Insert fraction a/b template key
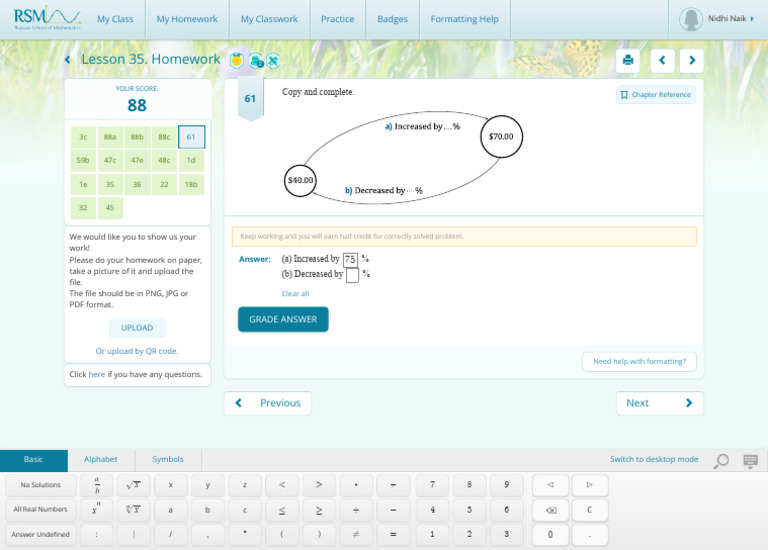The width and height of the screenshot is (768, 550). tap(97, 485)
